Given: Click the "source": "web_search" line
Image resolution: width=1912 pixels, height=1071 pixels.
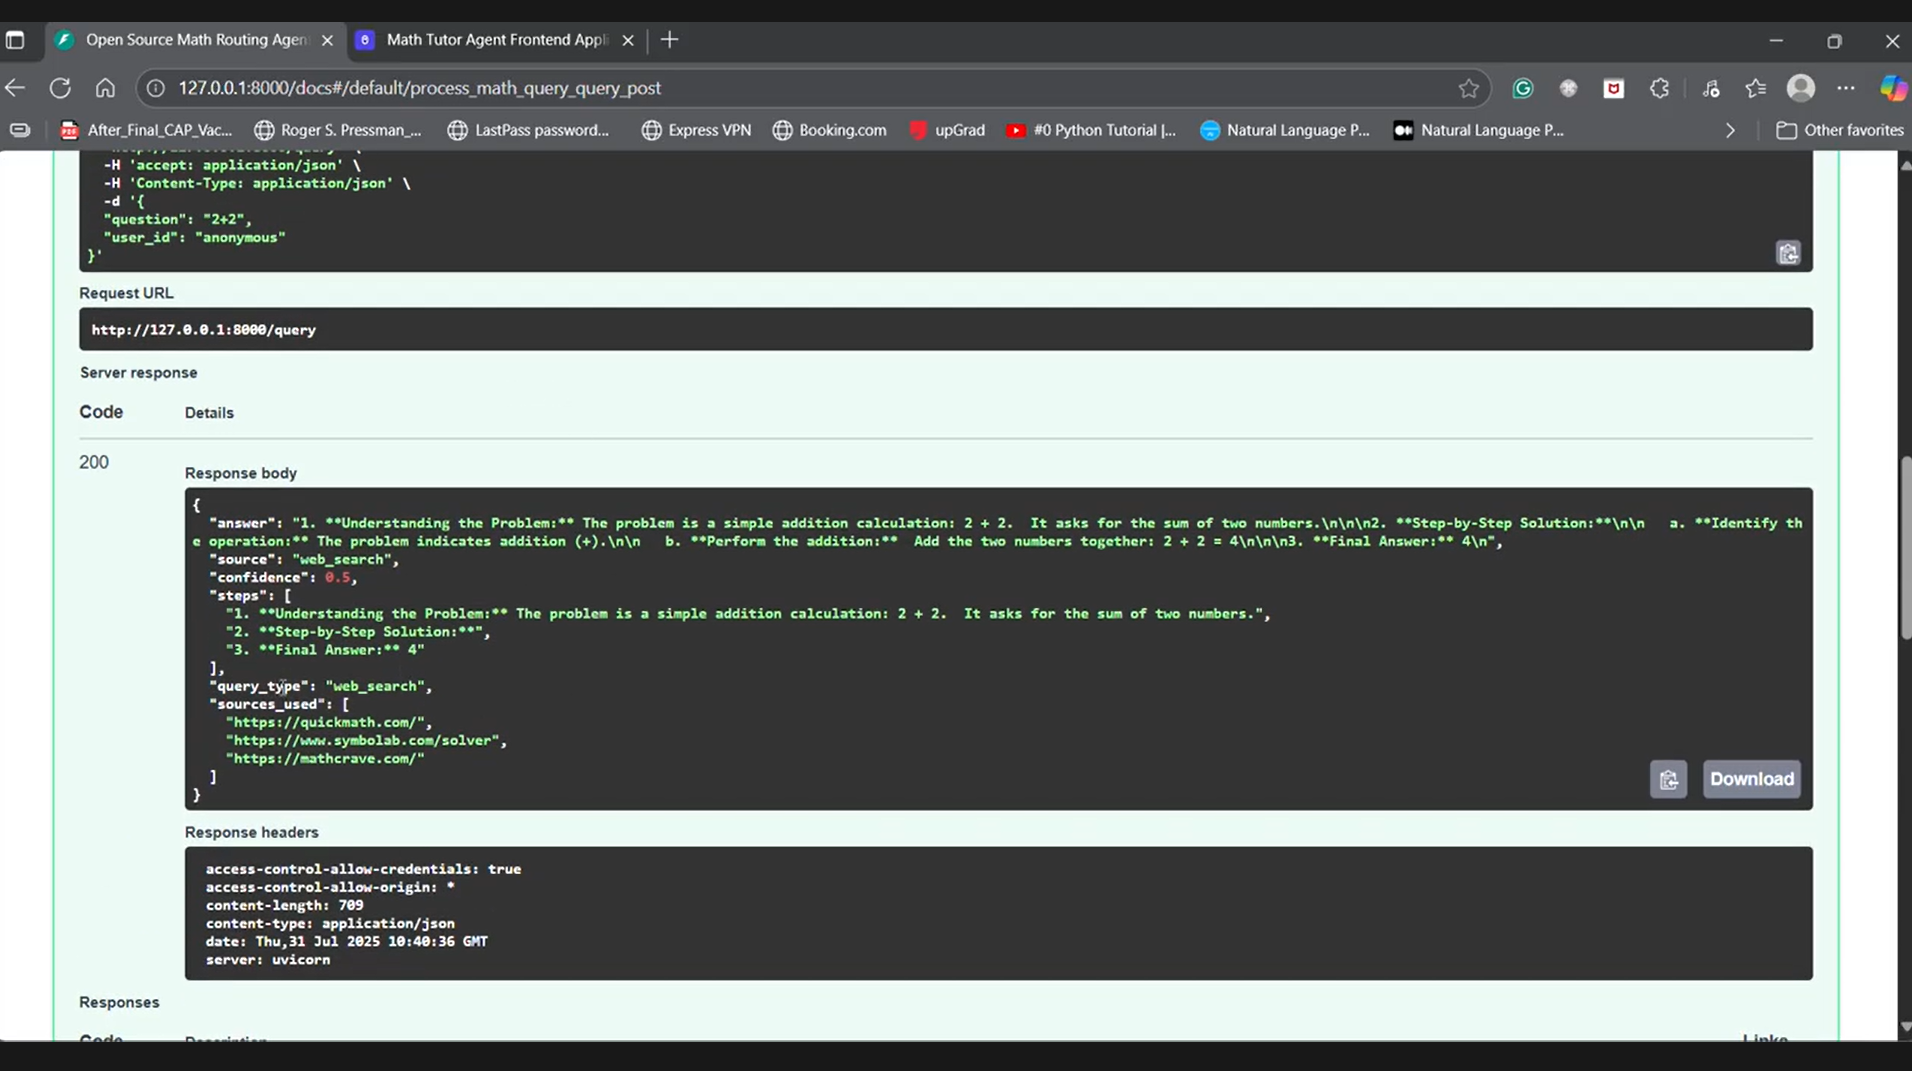Looking at the screenshot, I should tap(304, 560).
